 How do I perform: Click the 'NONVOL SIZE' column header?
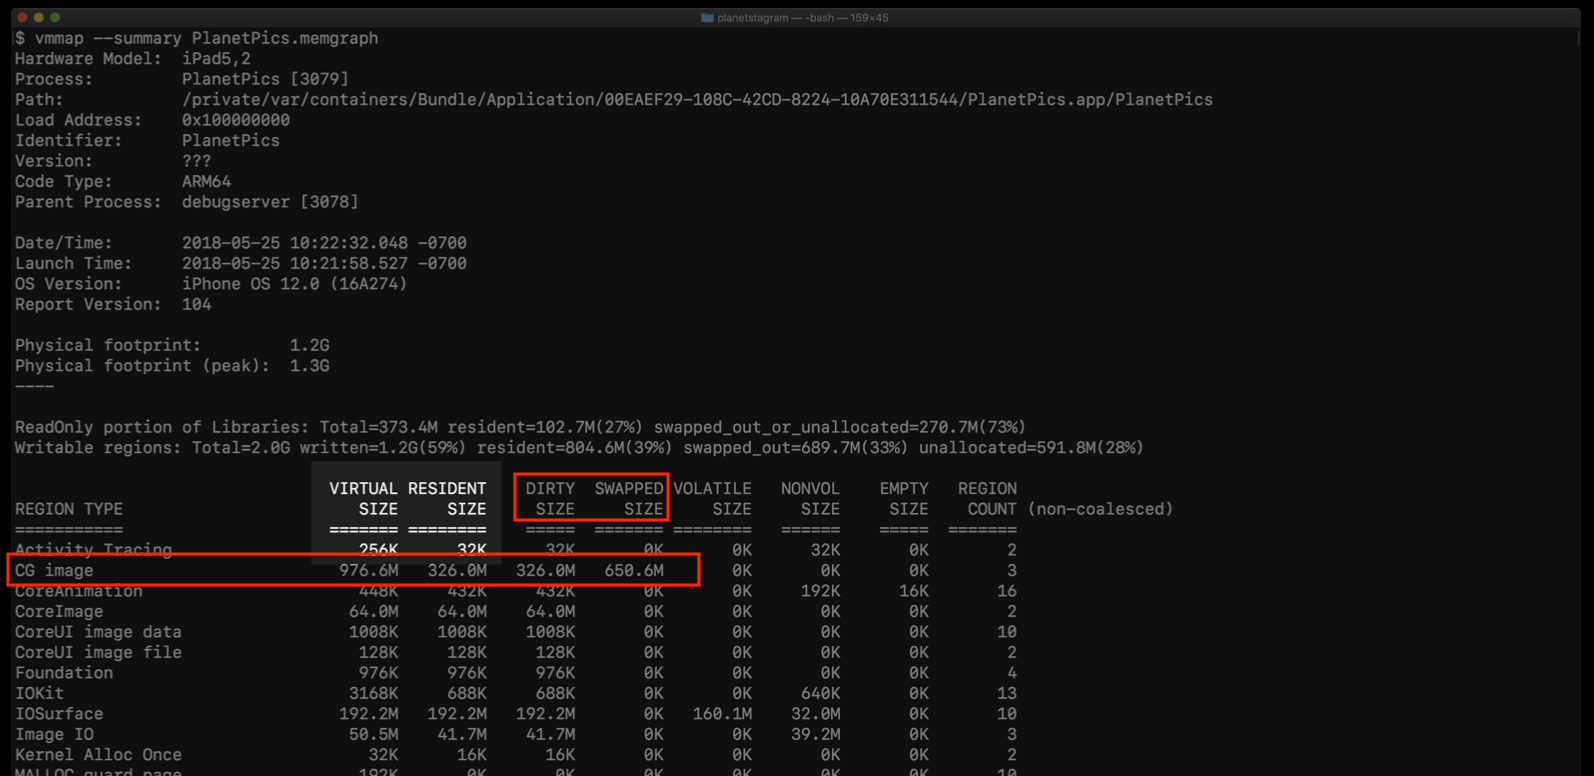tap(810, 499)
